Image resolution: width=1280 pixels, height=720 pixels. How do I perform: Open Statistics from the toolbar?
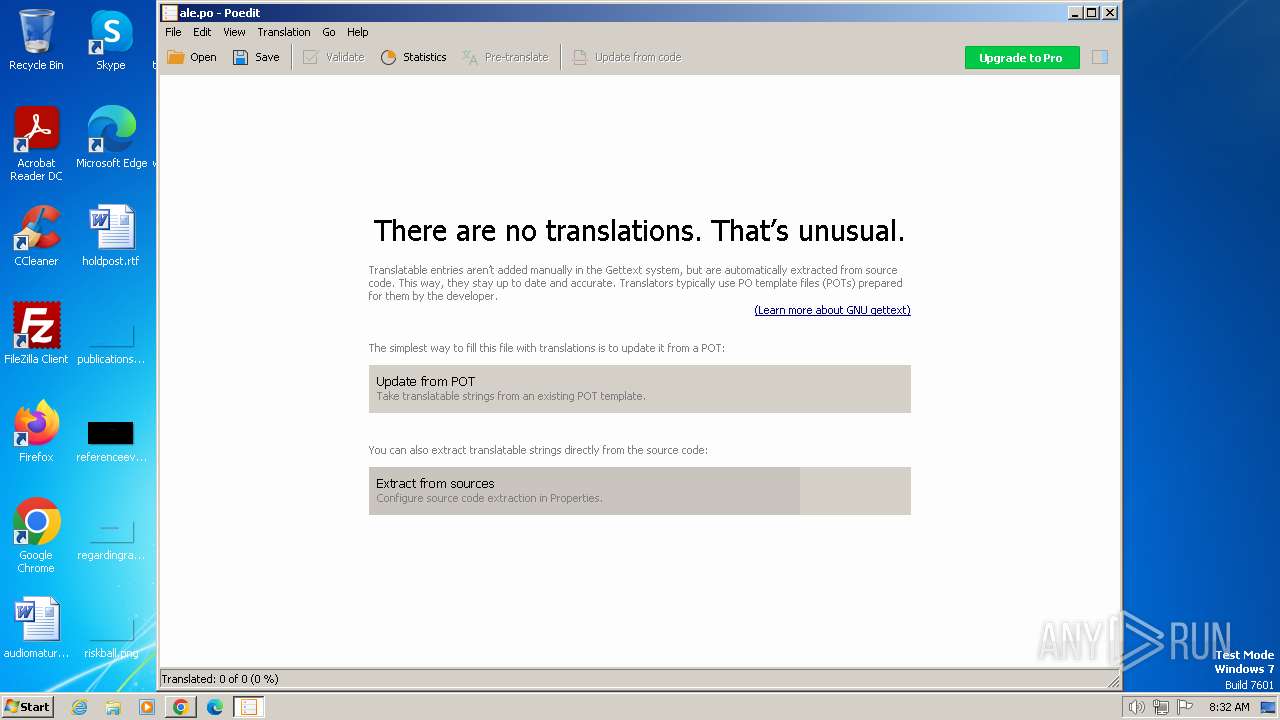click(x=413, y=57)
